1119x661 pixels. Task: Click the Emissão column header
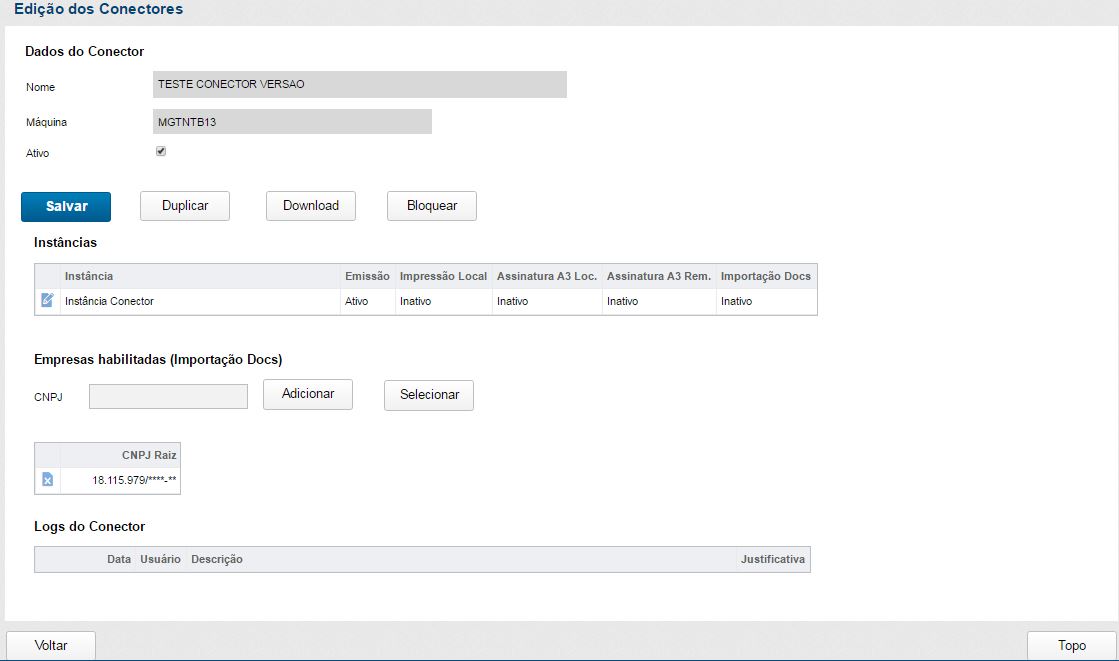point(367,276)
